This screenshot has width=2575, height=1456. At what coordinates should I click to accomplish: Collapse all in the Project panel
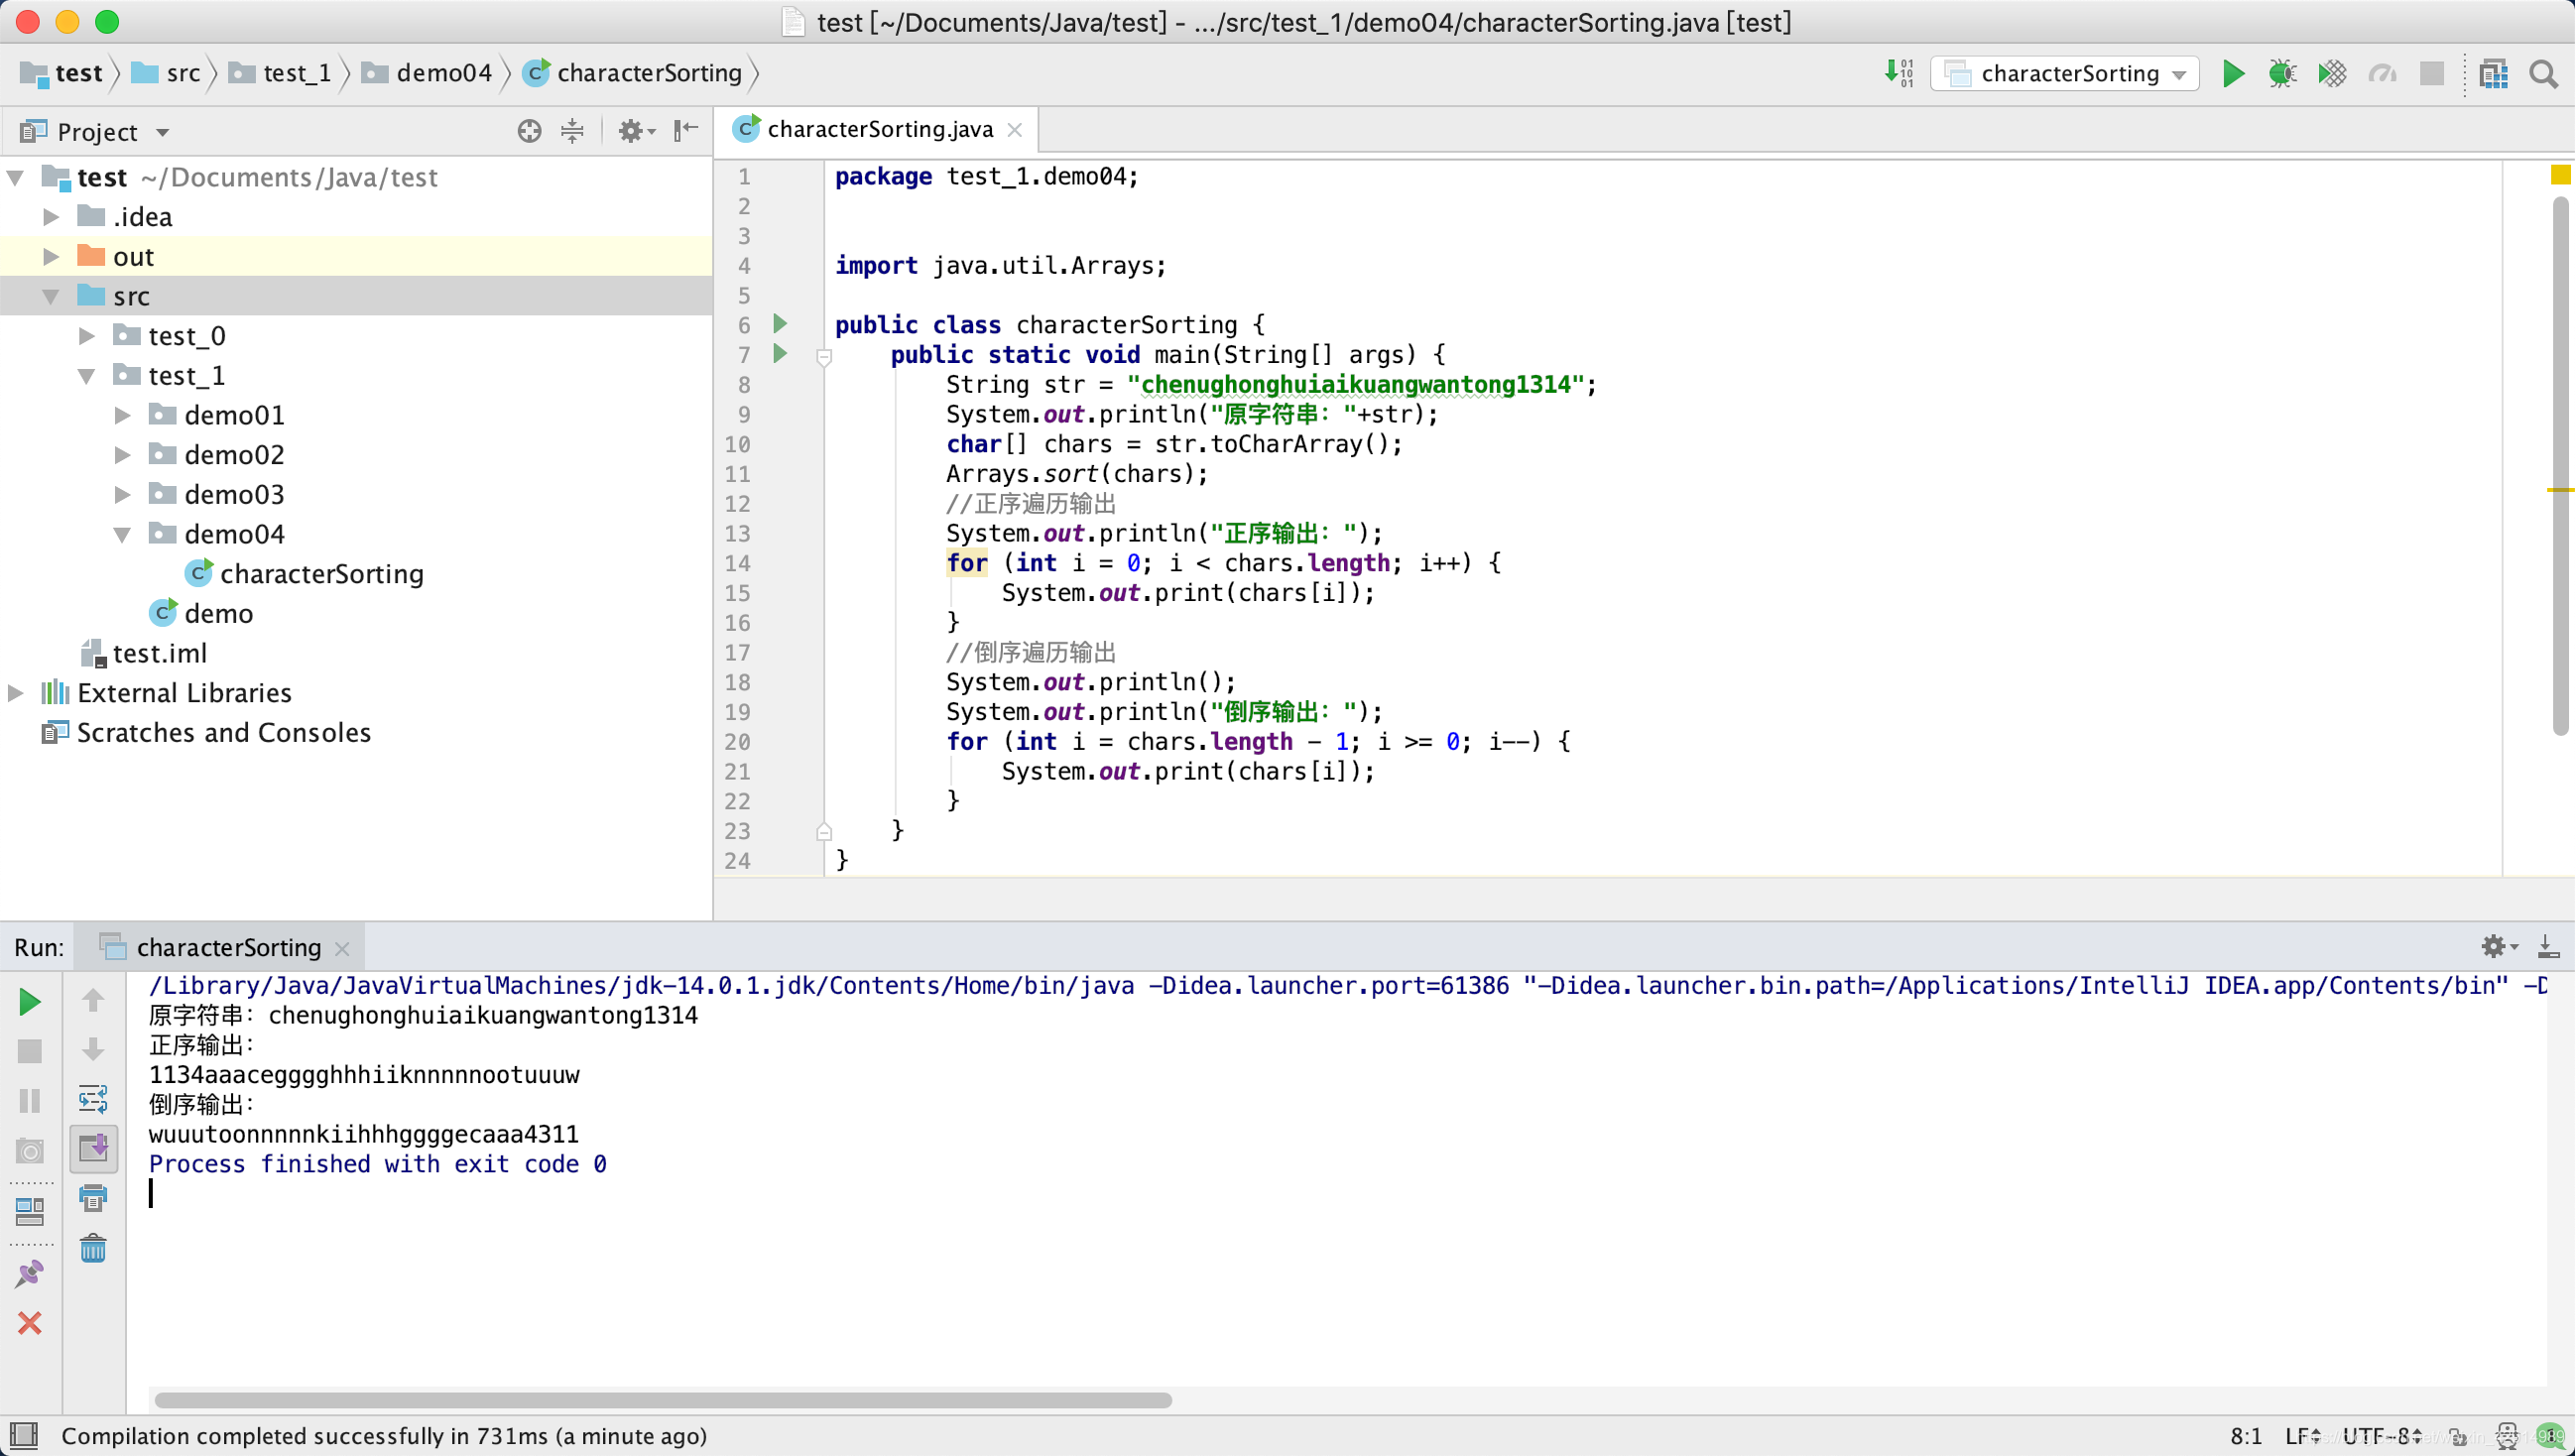click(572, 131)
